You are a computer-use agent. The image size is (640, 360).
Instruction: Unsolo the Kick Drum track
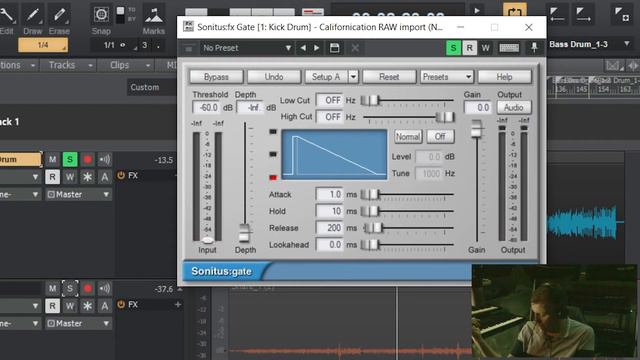[x=70, y=160]
